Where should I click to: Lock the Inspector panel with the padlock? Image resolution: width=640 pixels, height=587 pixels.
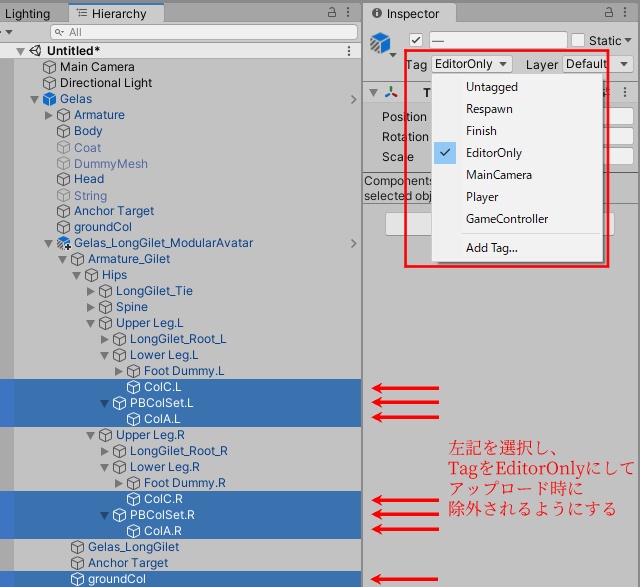[609, 12]
